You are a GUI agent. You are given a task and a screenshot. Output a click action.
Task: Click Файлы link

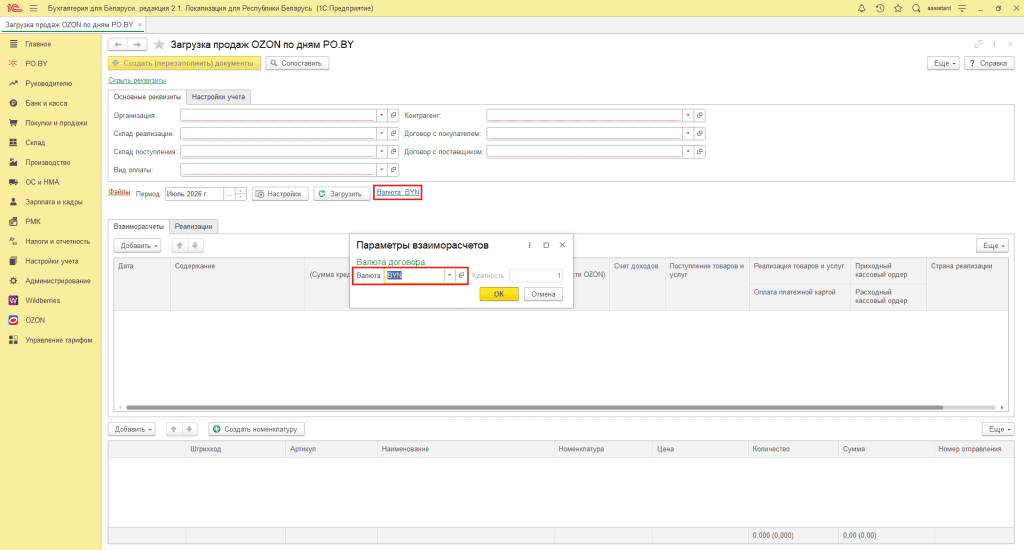coord(119,193)
